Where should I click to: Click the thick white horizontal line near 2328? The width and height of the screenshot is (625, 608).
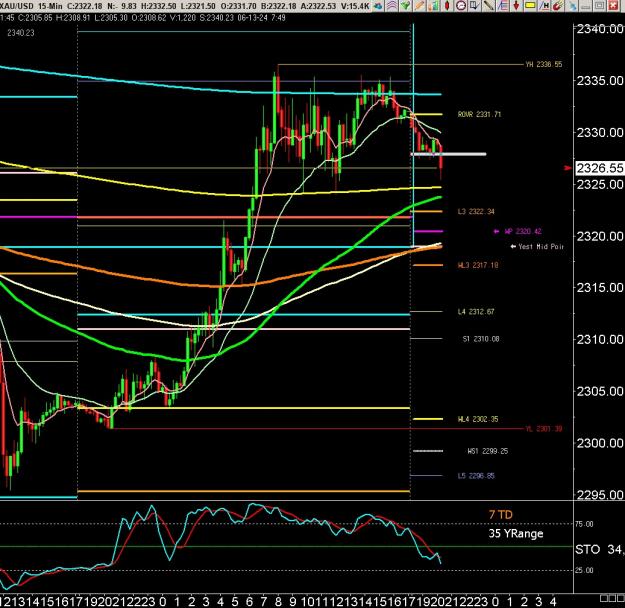click(448, 154)
